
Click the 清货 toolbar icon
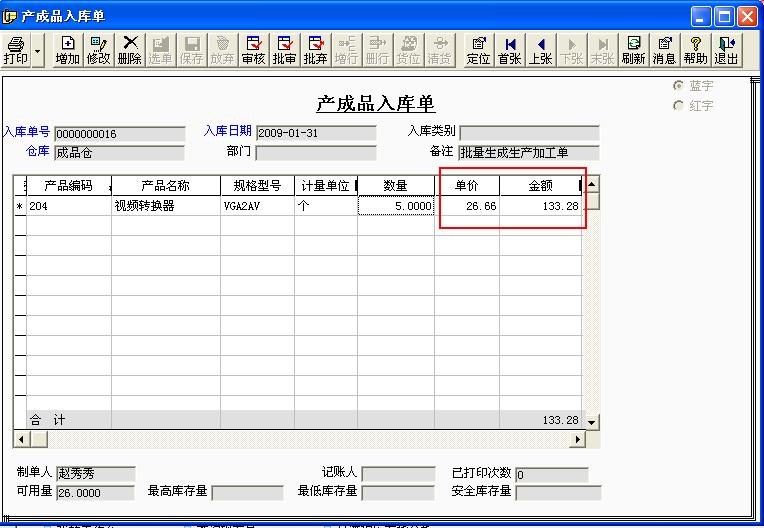[x=439, y=50]
